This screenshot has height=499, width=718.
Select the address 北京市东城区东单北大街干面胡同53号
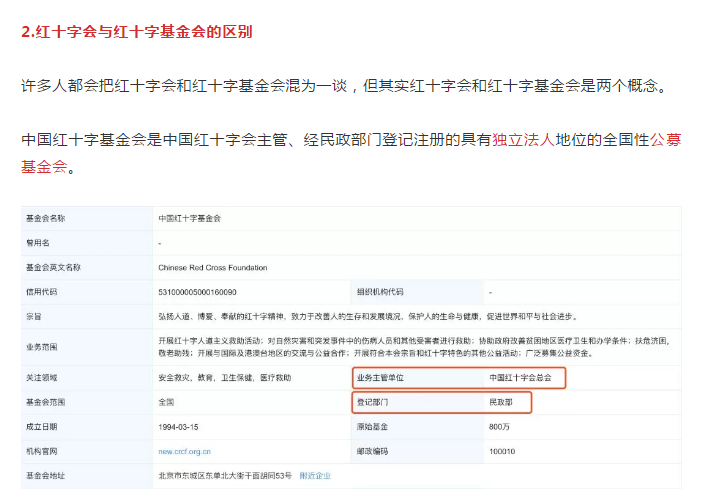point(225,476)
